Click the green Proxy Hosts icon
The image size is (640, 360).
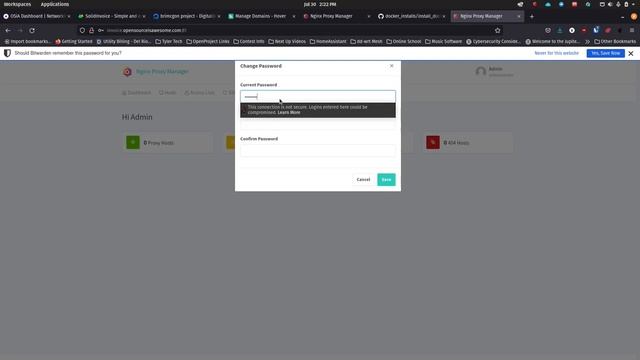coord(133,142)
